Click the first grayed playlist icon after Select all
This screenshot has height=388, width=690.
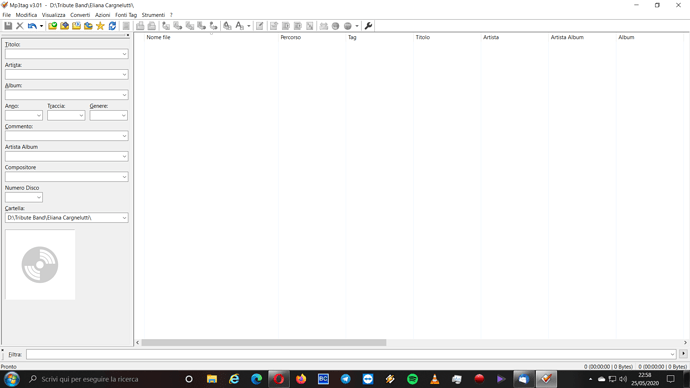click(140, 26)
